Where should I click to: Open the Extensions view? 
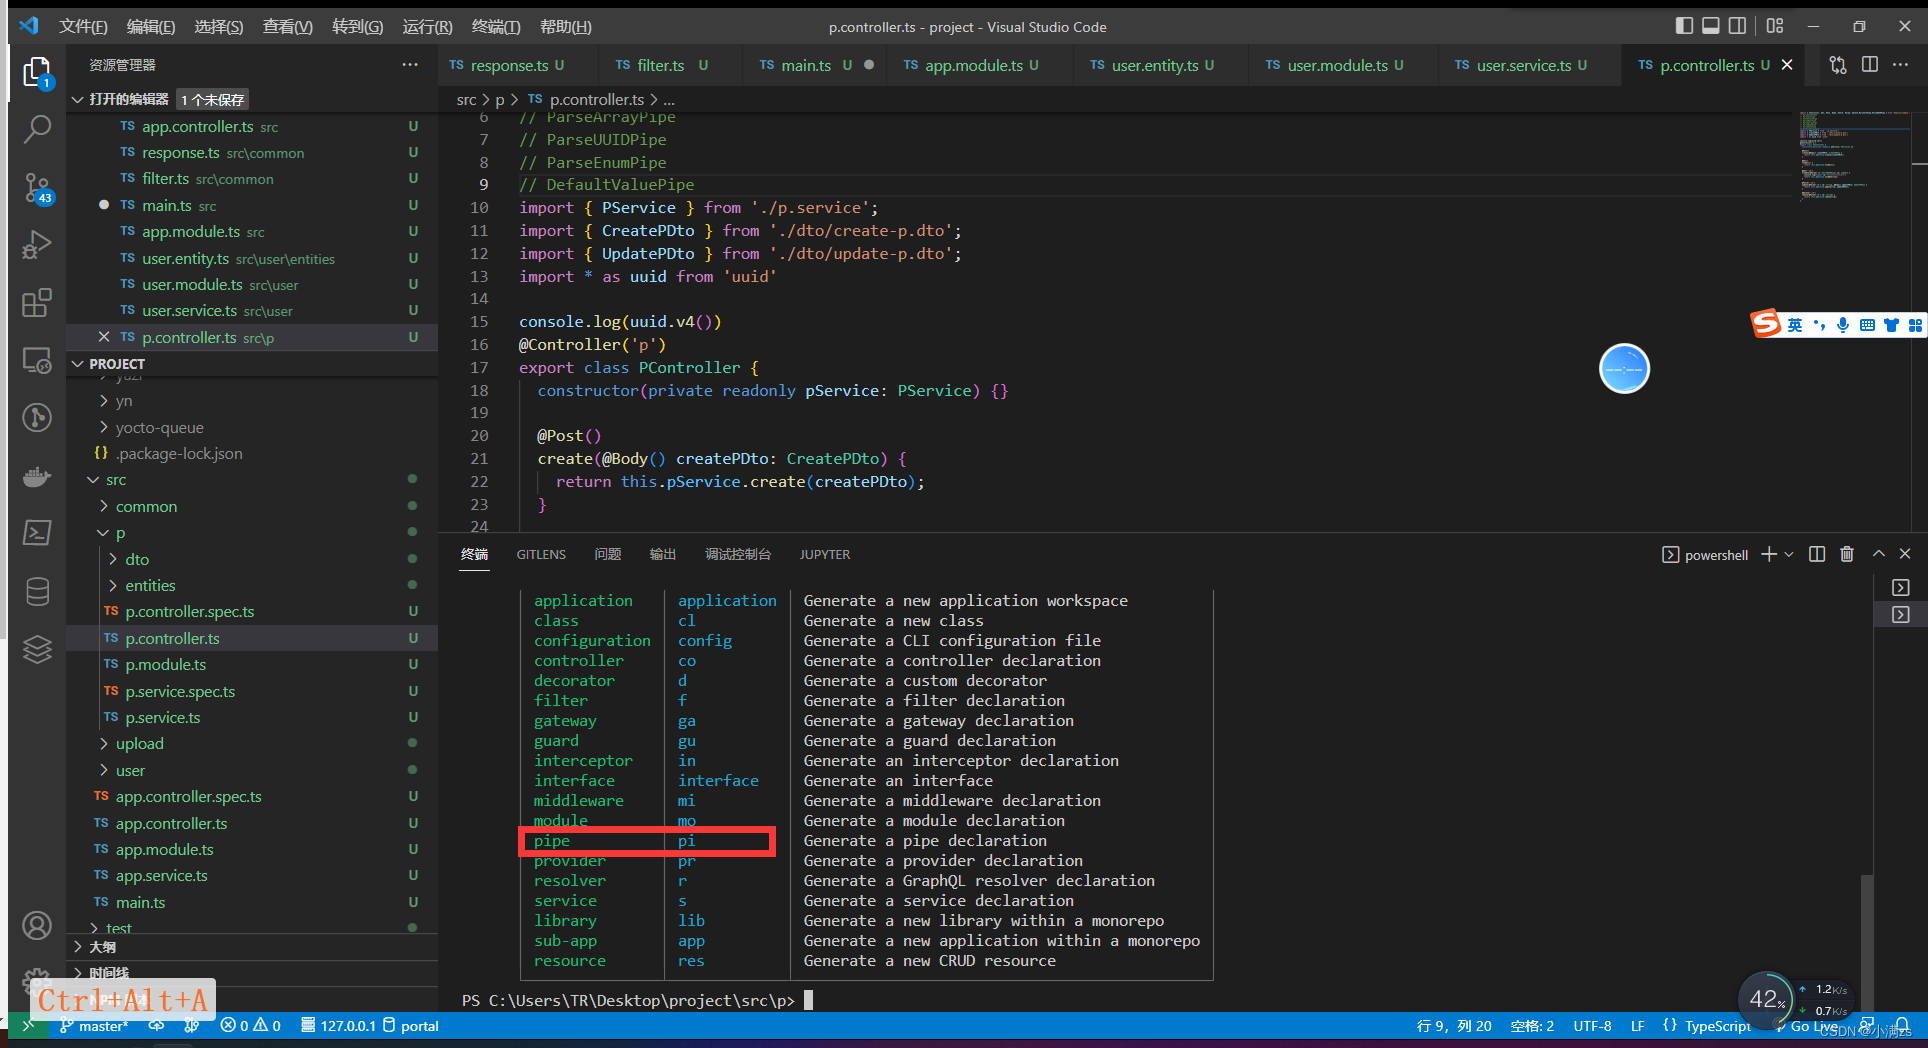point(37,302)
